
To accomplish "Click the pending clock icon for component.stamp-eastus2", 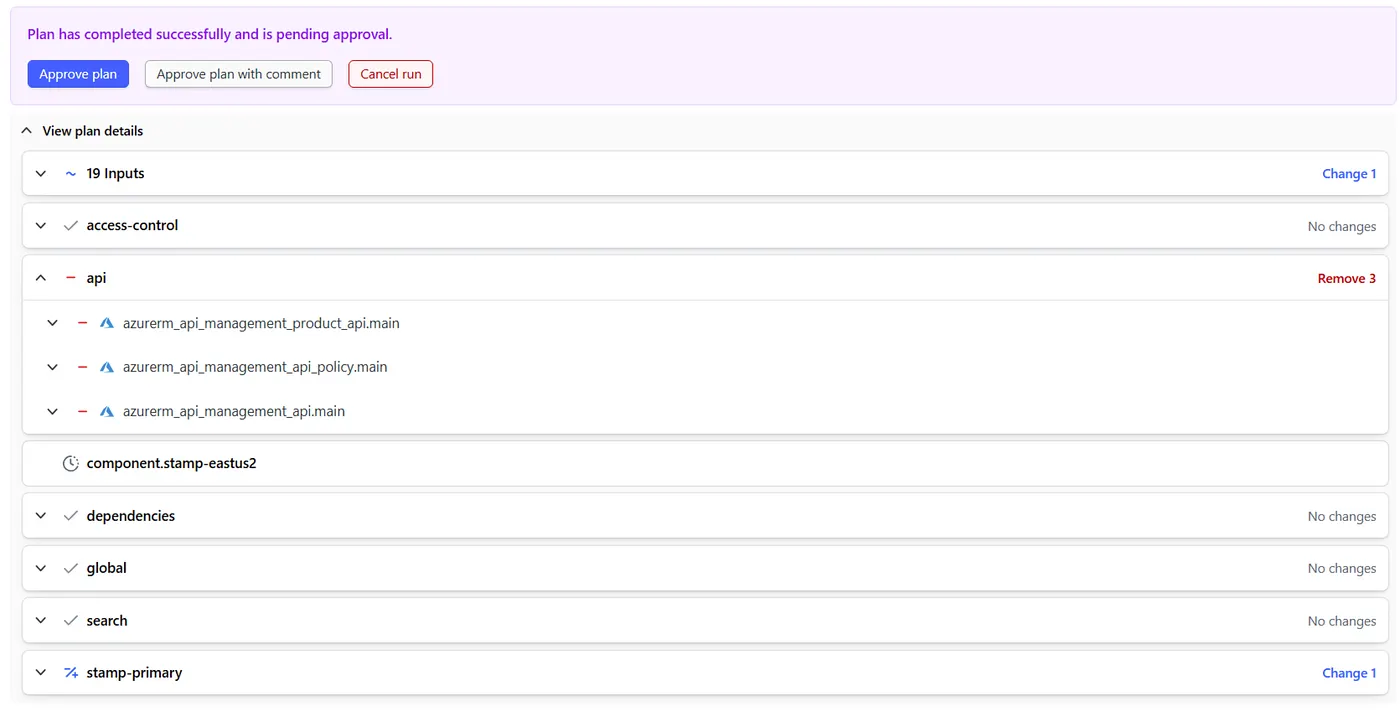I will (x=70, y=464).
